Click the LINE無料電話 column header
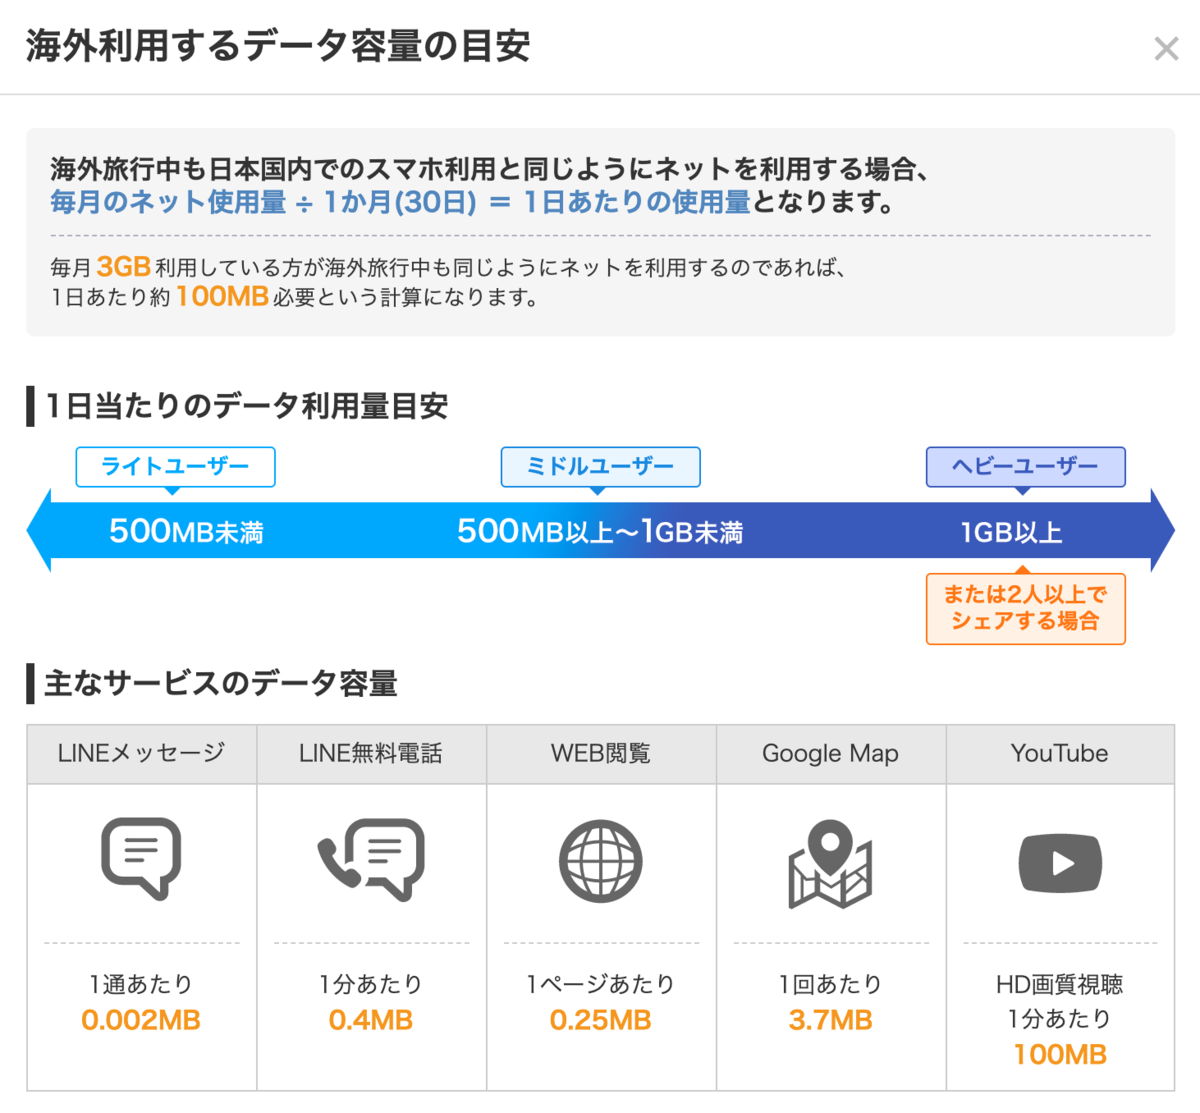The width and height of the screenshot is (1200, 1113). (371, 754)
